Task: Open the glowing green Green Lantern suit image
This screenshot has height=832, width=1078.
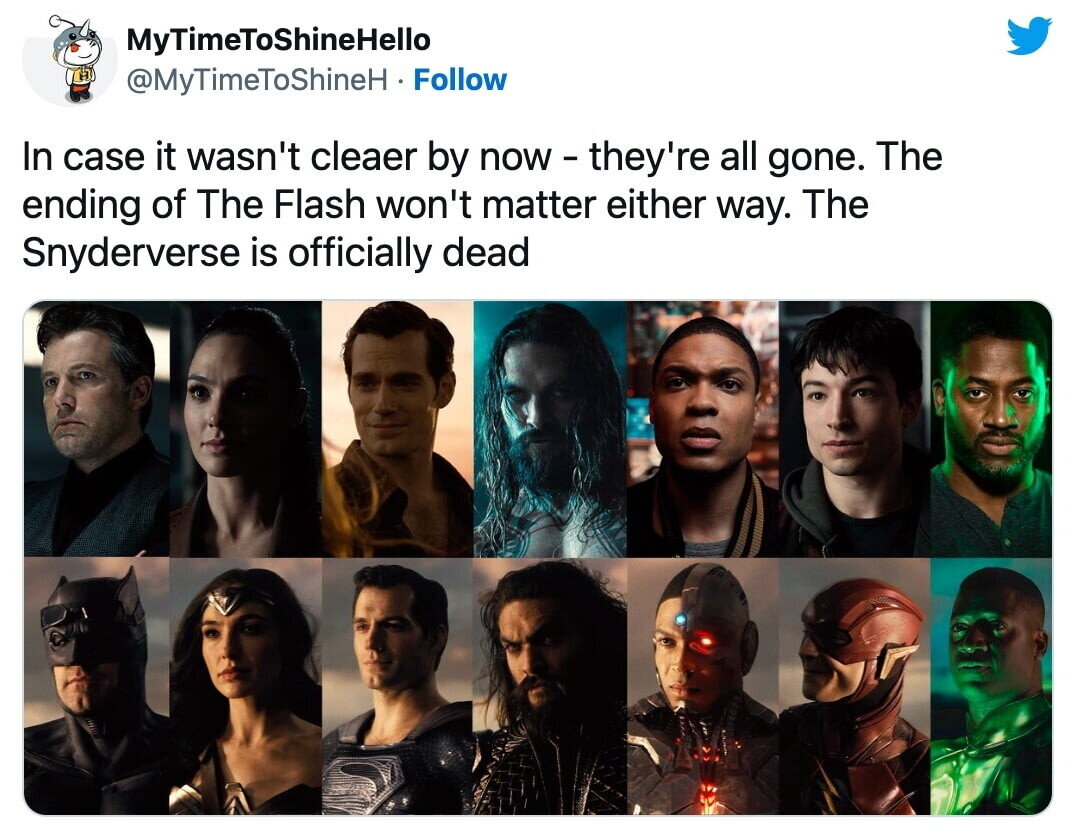Action: (991, 686)
